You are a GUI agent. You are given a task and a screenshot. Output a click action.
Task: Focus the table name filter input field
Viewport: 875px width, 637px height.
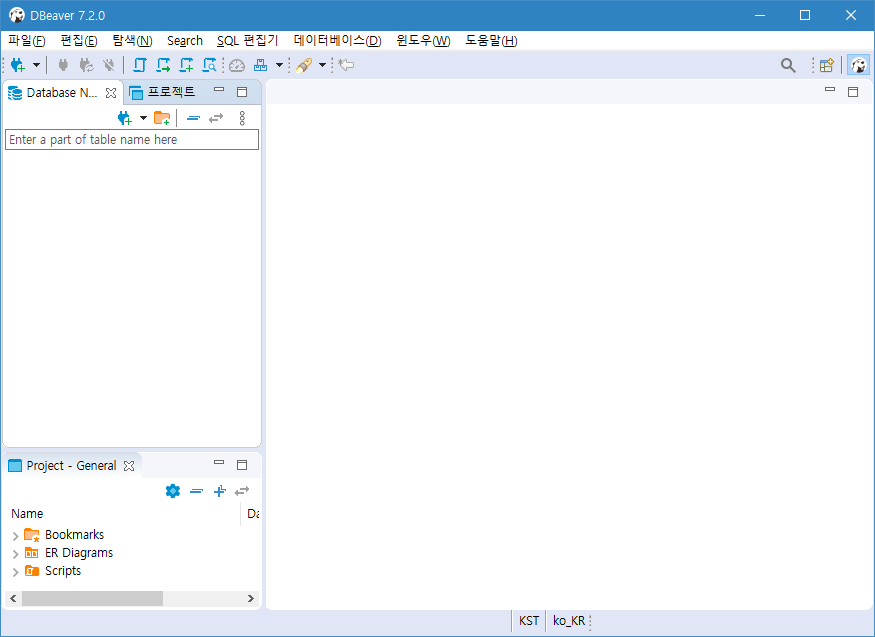(132, 139)
